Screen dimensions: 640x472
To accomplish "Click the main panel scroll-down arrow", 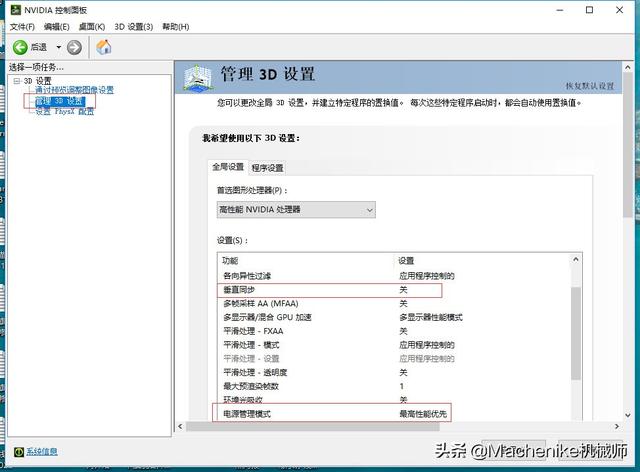I will pos(628,415).
